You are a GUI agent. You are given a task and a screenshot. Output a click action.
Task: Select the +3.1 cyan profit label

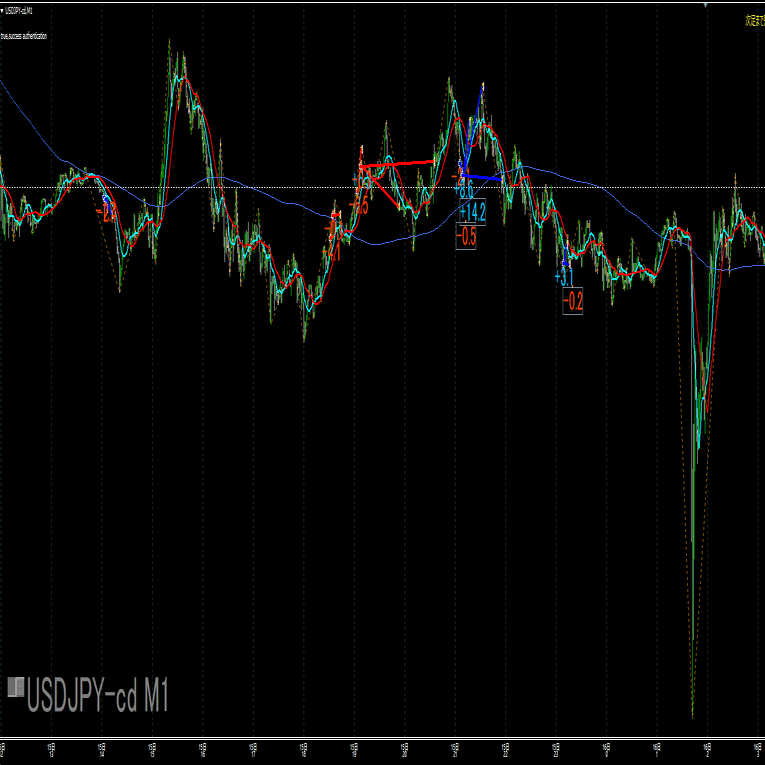(x=564, y=277)
